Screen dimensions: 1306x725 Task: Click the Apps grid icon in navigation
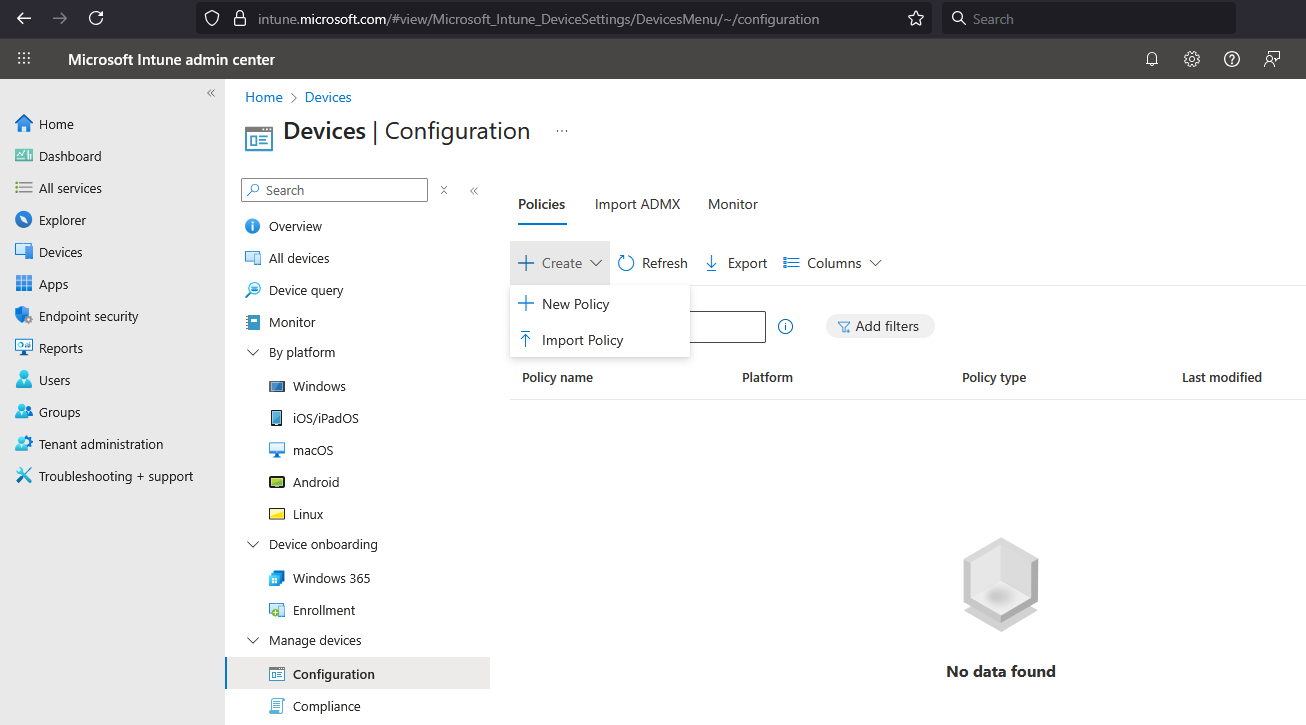[24, 284]
